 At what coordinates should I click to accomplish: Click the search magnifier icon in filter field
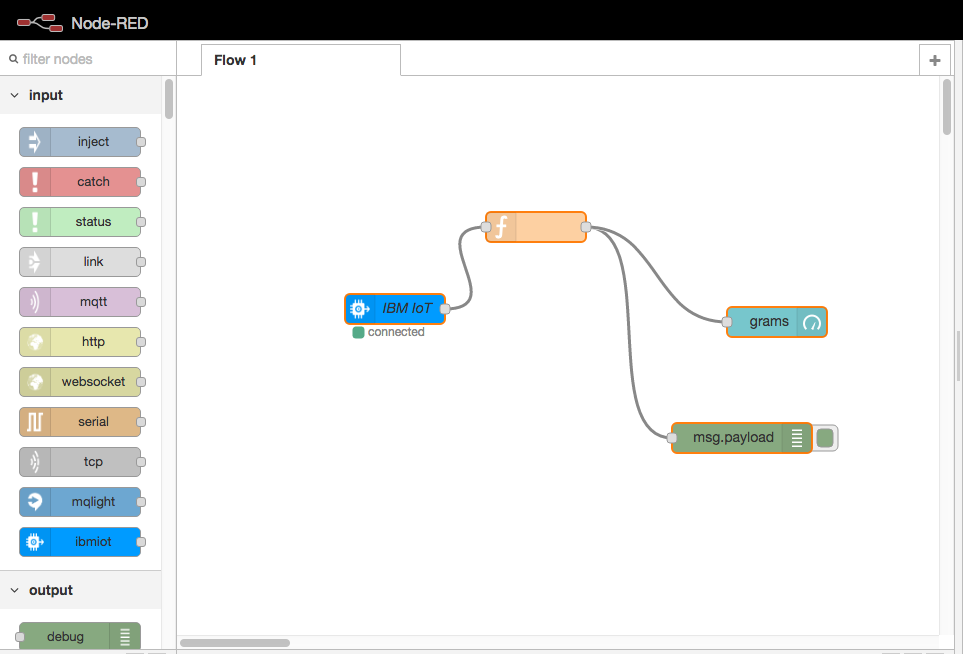pos(14,59)
